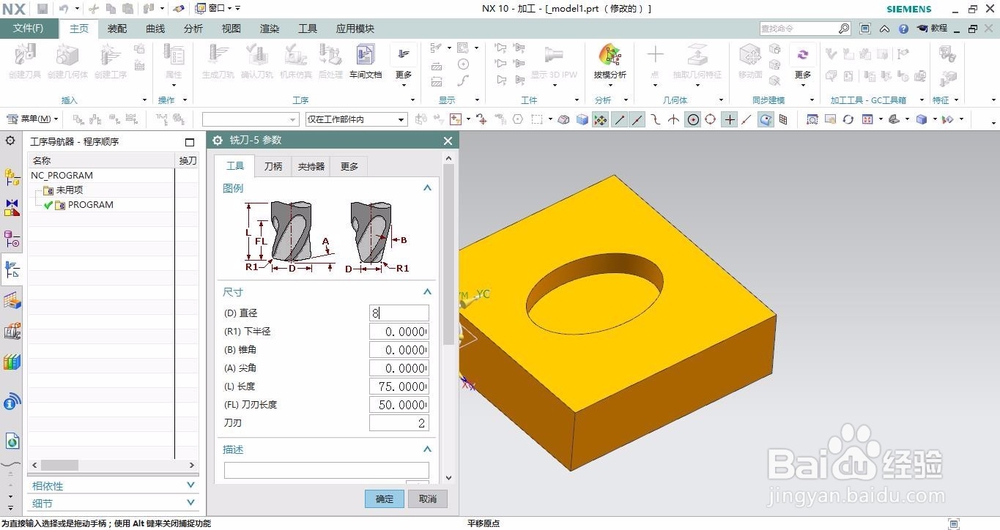Open the reuse library books sidebar icon
1000x530 pixels.
coord(12,362)
